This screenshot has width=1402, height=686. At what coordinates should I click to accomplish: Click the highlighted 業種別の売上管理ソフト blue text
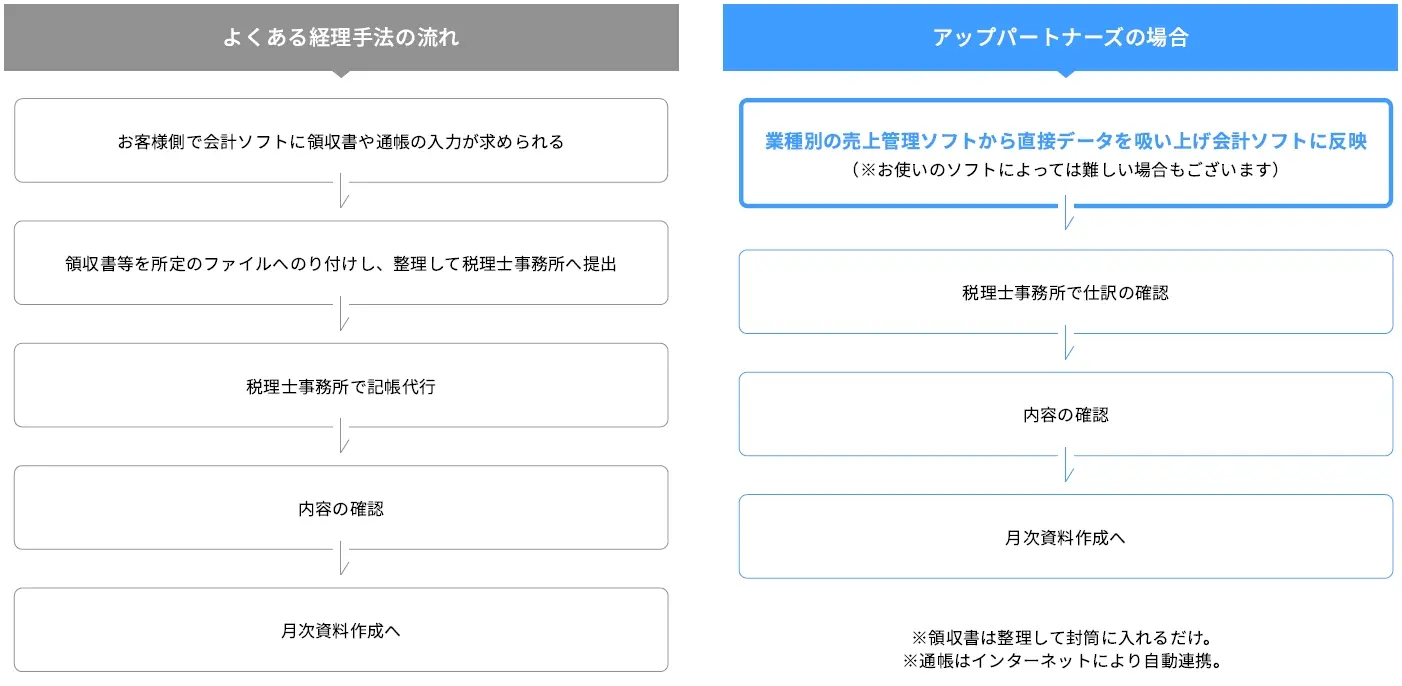[1065, 141]
